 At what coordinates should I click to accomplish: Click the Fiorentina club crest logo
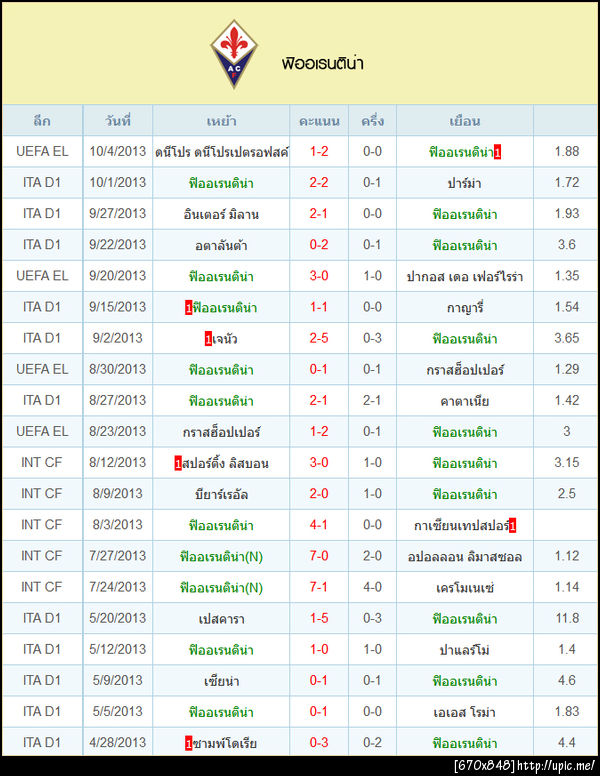tap(234, 54)
